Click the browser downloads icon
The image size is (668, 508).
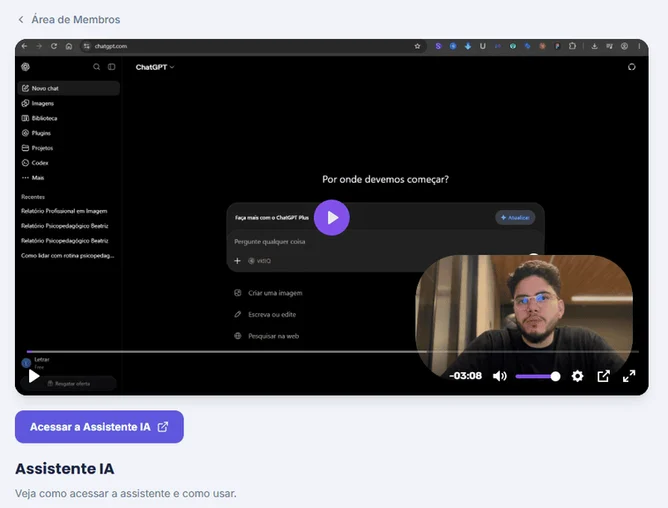pos(594,46)
